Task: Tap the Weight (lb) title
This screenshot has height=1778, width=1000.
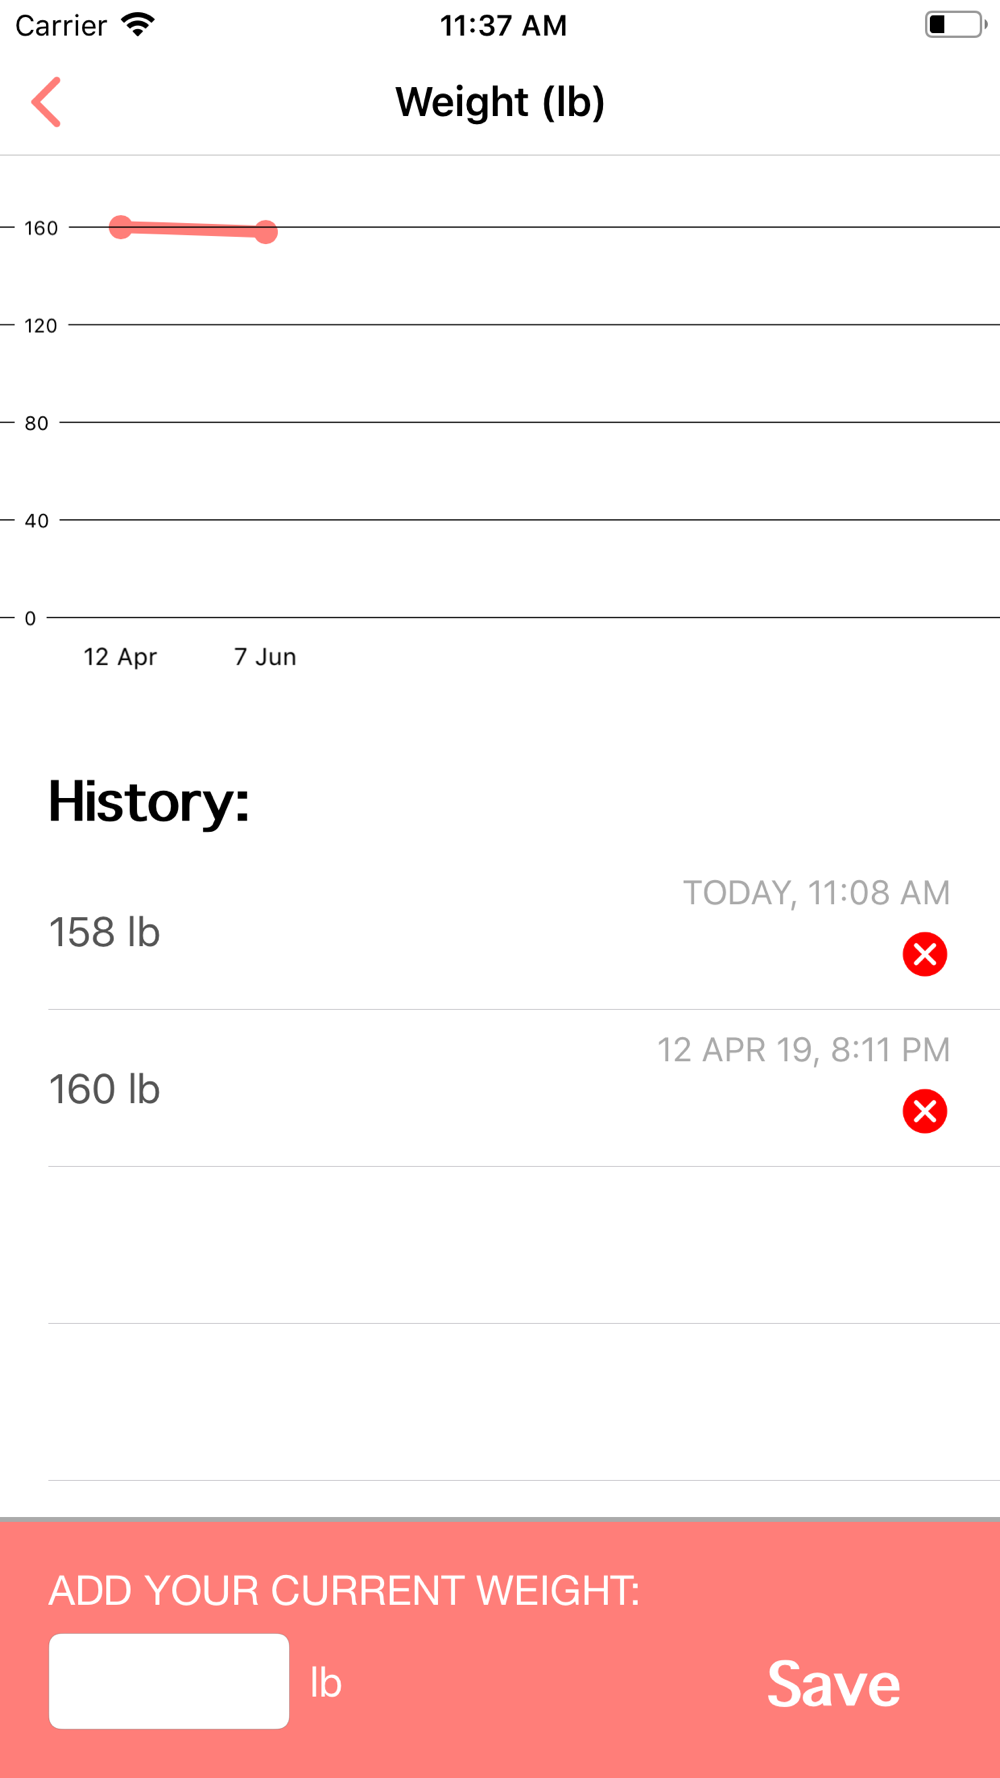Action: pos(500,102)
